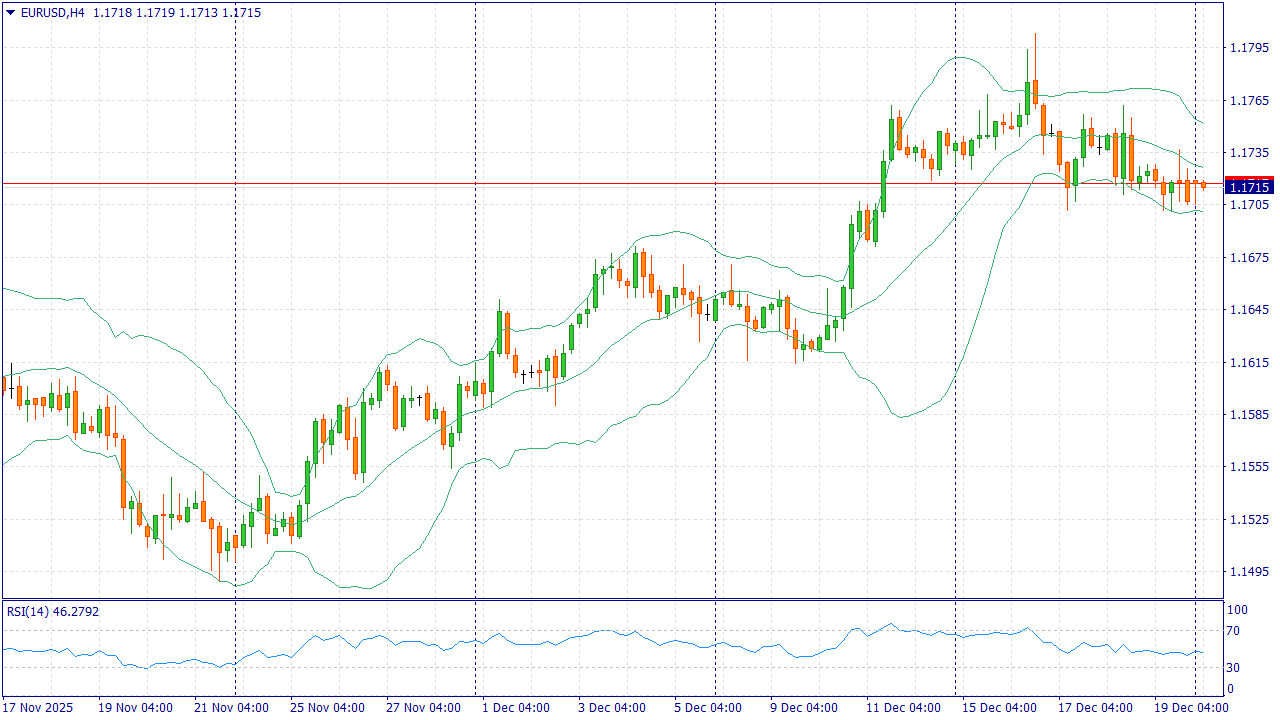Select the highlighted 1.1715 current price tag

coord(1249,187)
